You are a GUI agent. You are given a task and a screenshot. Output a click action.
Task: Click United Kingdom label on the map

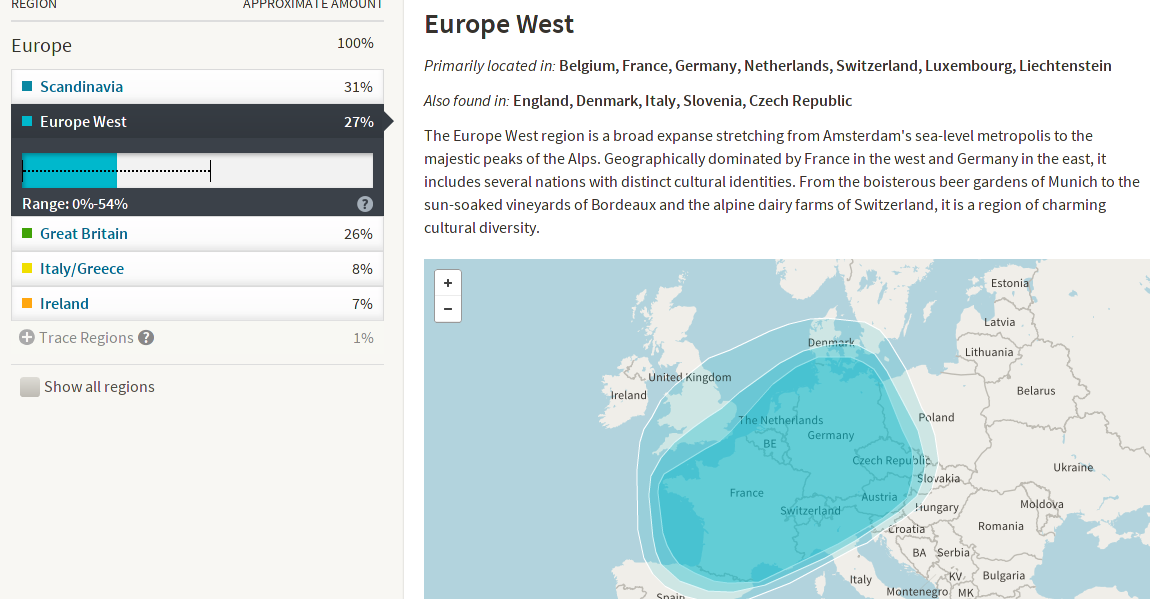tap(690, 377)
